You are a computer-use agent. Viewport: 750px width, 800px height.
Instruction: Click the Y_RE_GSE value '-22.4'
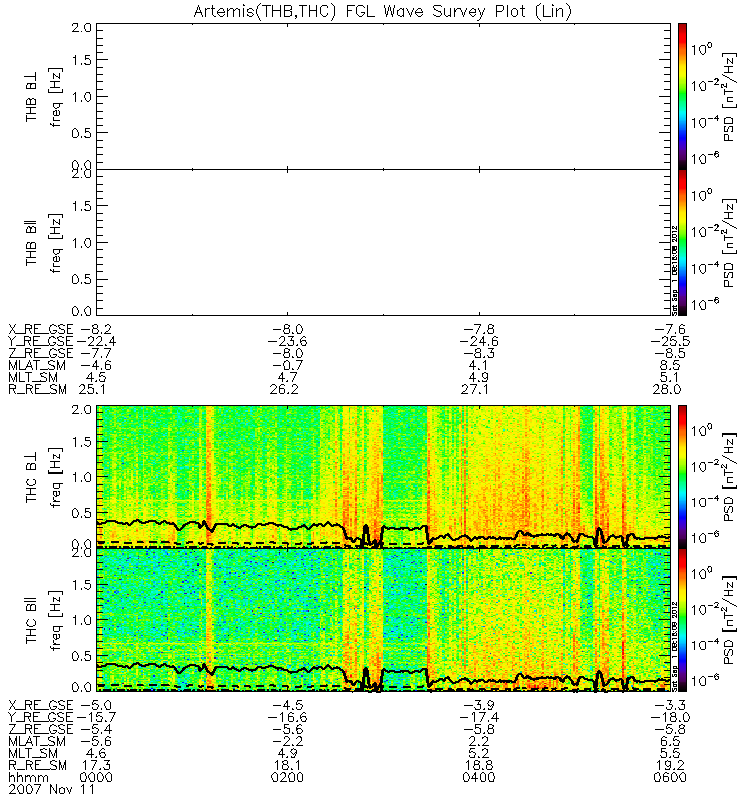95,341
